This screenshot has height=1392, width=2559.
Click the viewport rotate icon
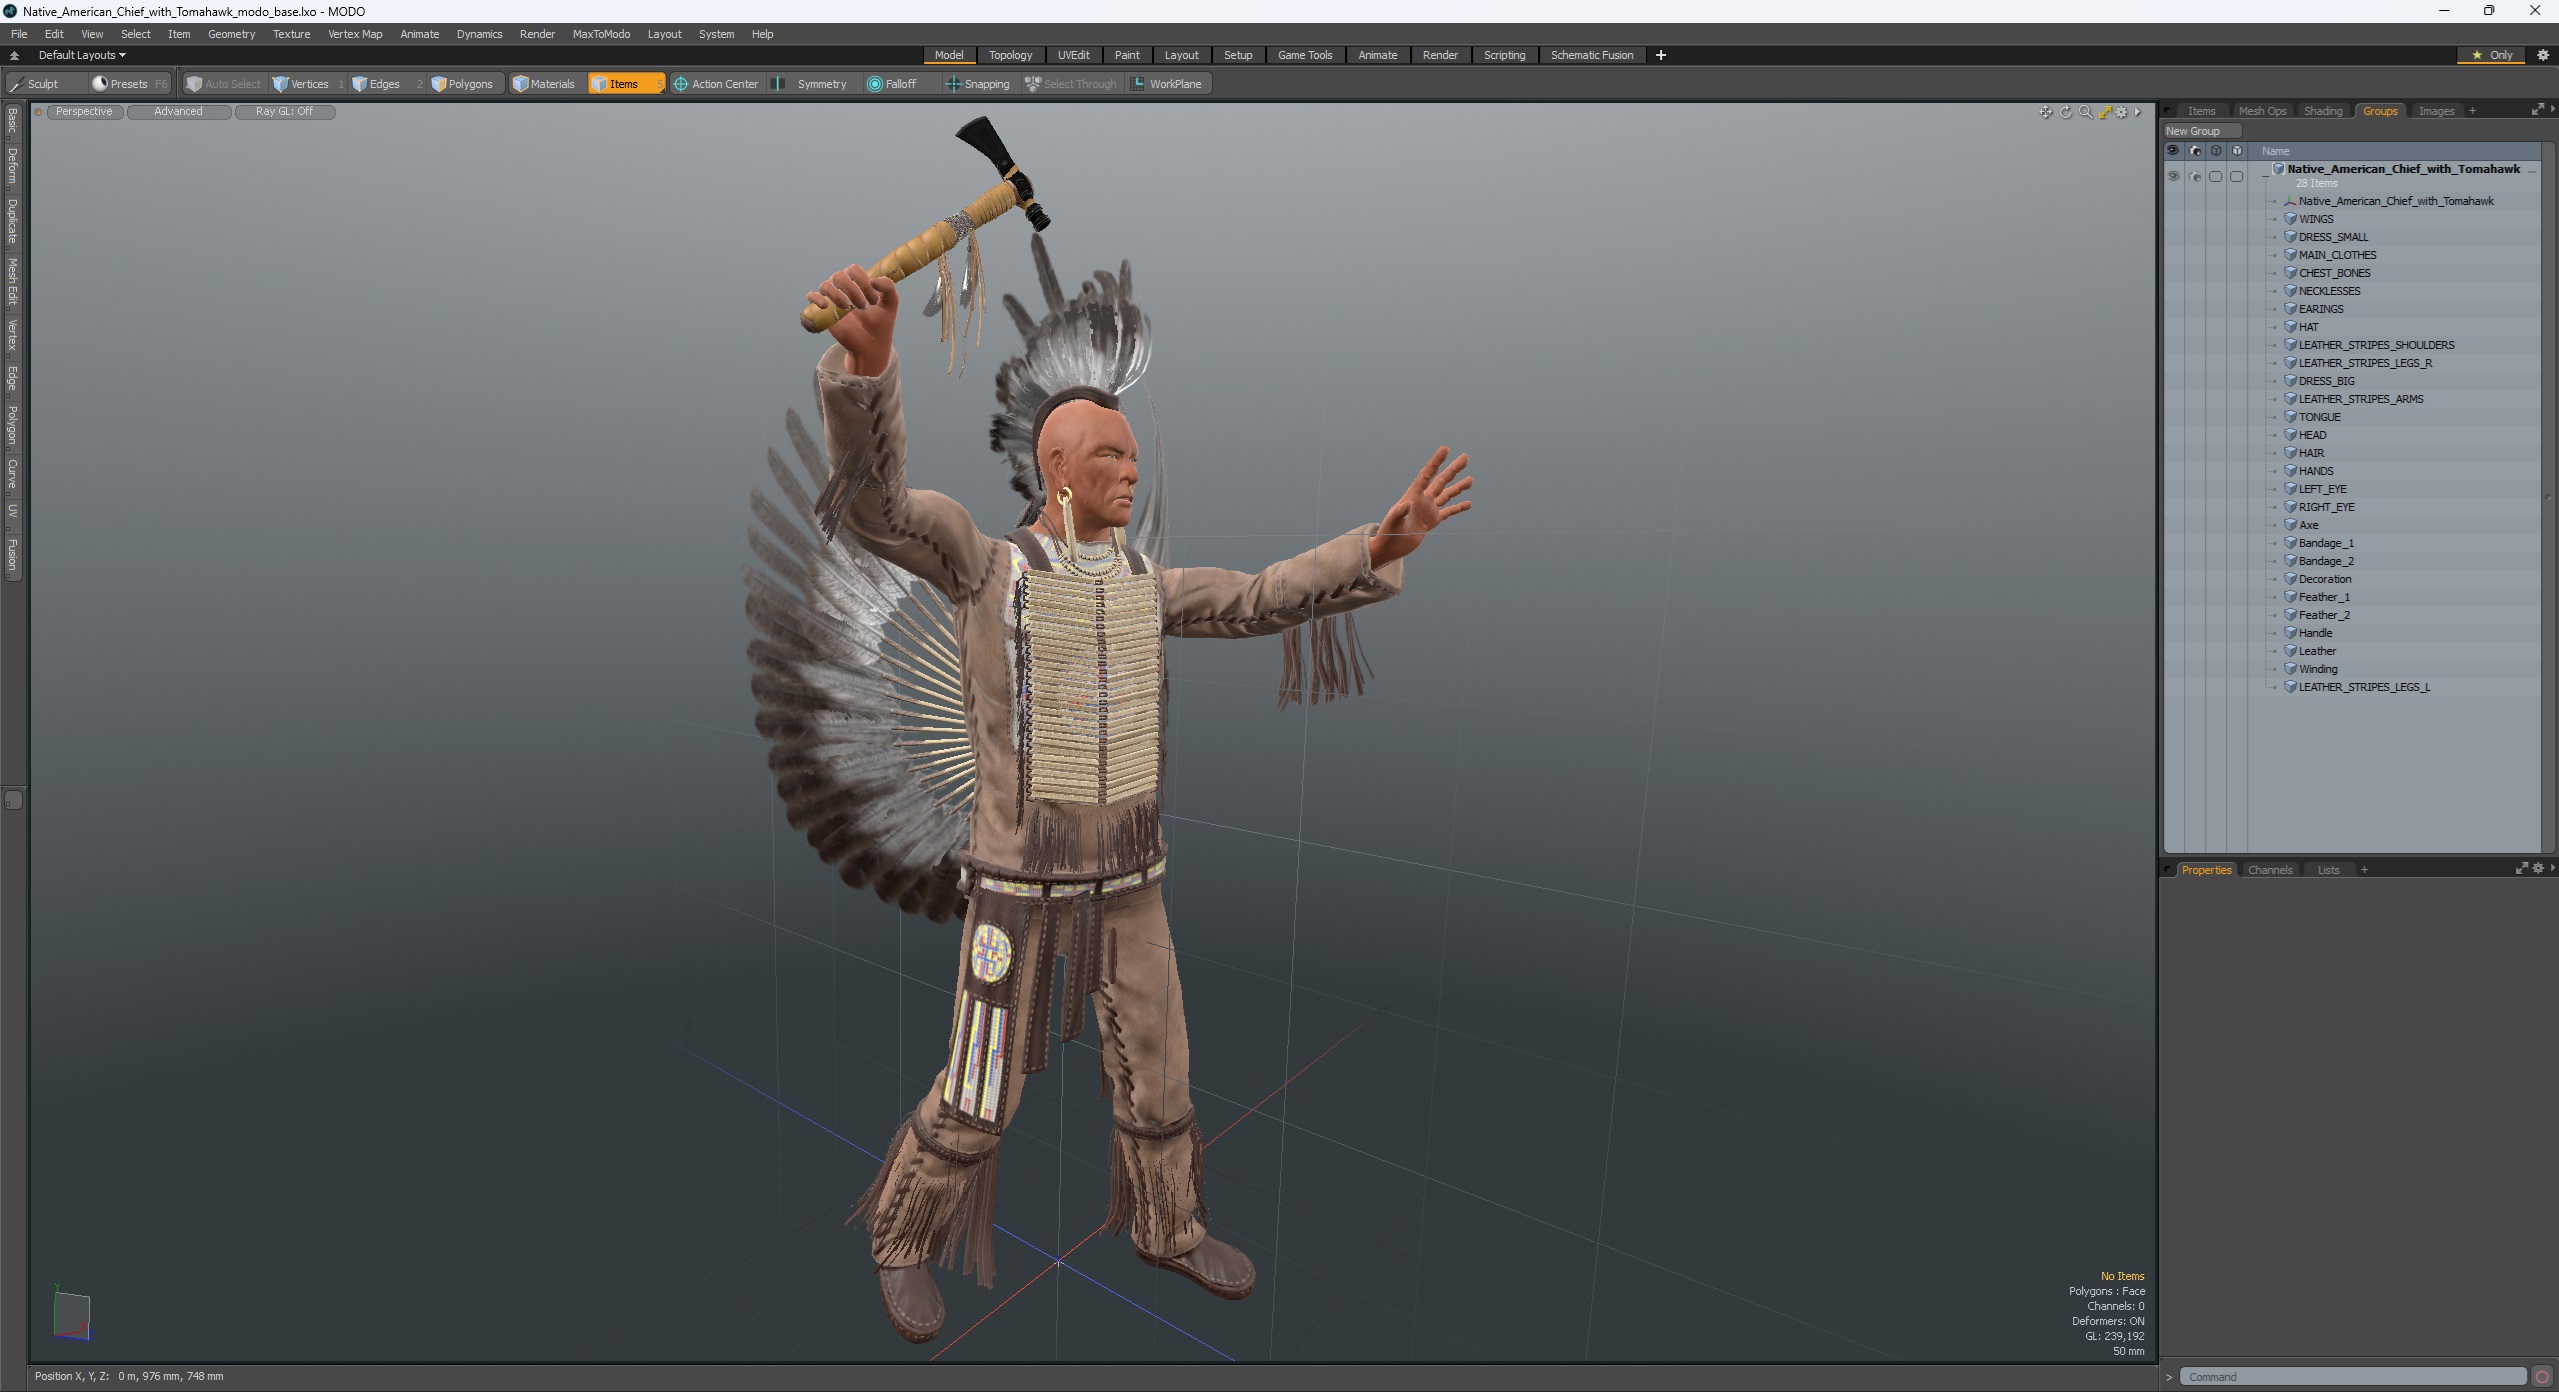coord(2066,112)
